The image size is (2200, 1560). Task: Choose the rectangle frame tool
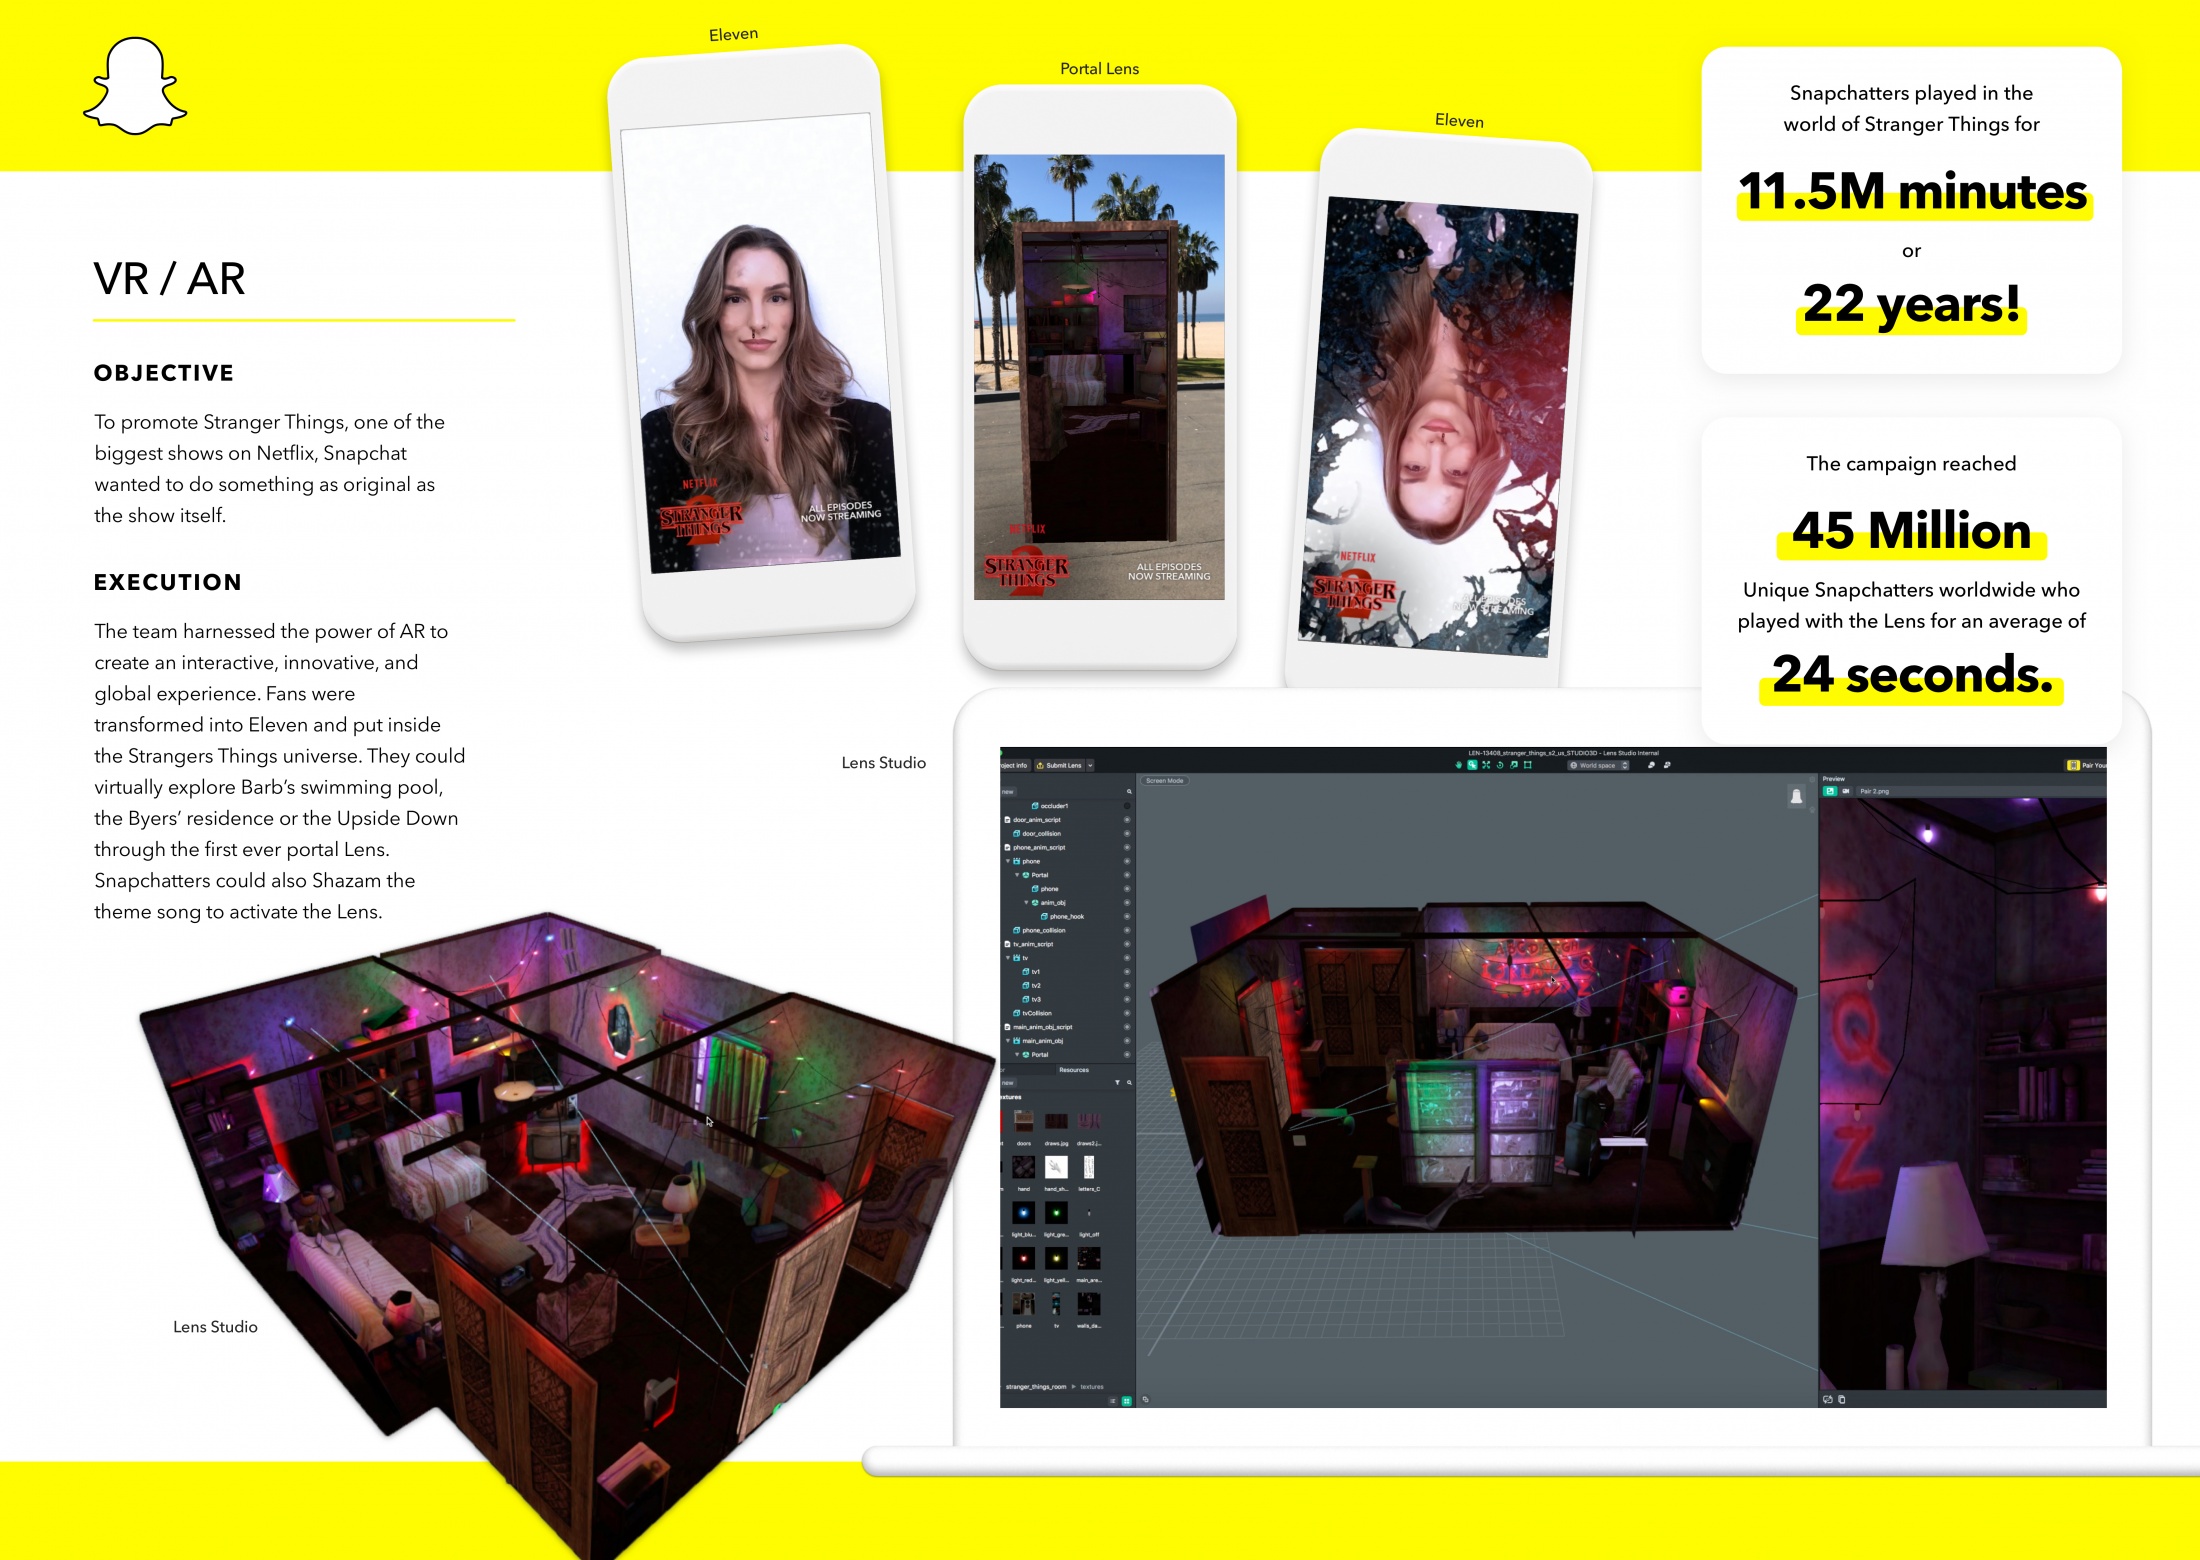1527,765
